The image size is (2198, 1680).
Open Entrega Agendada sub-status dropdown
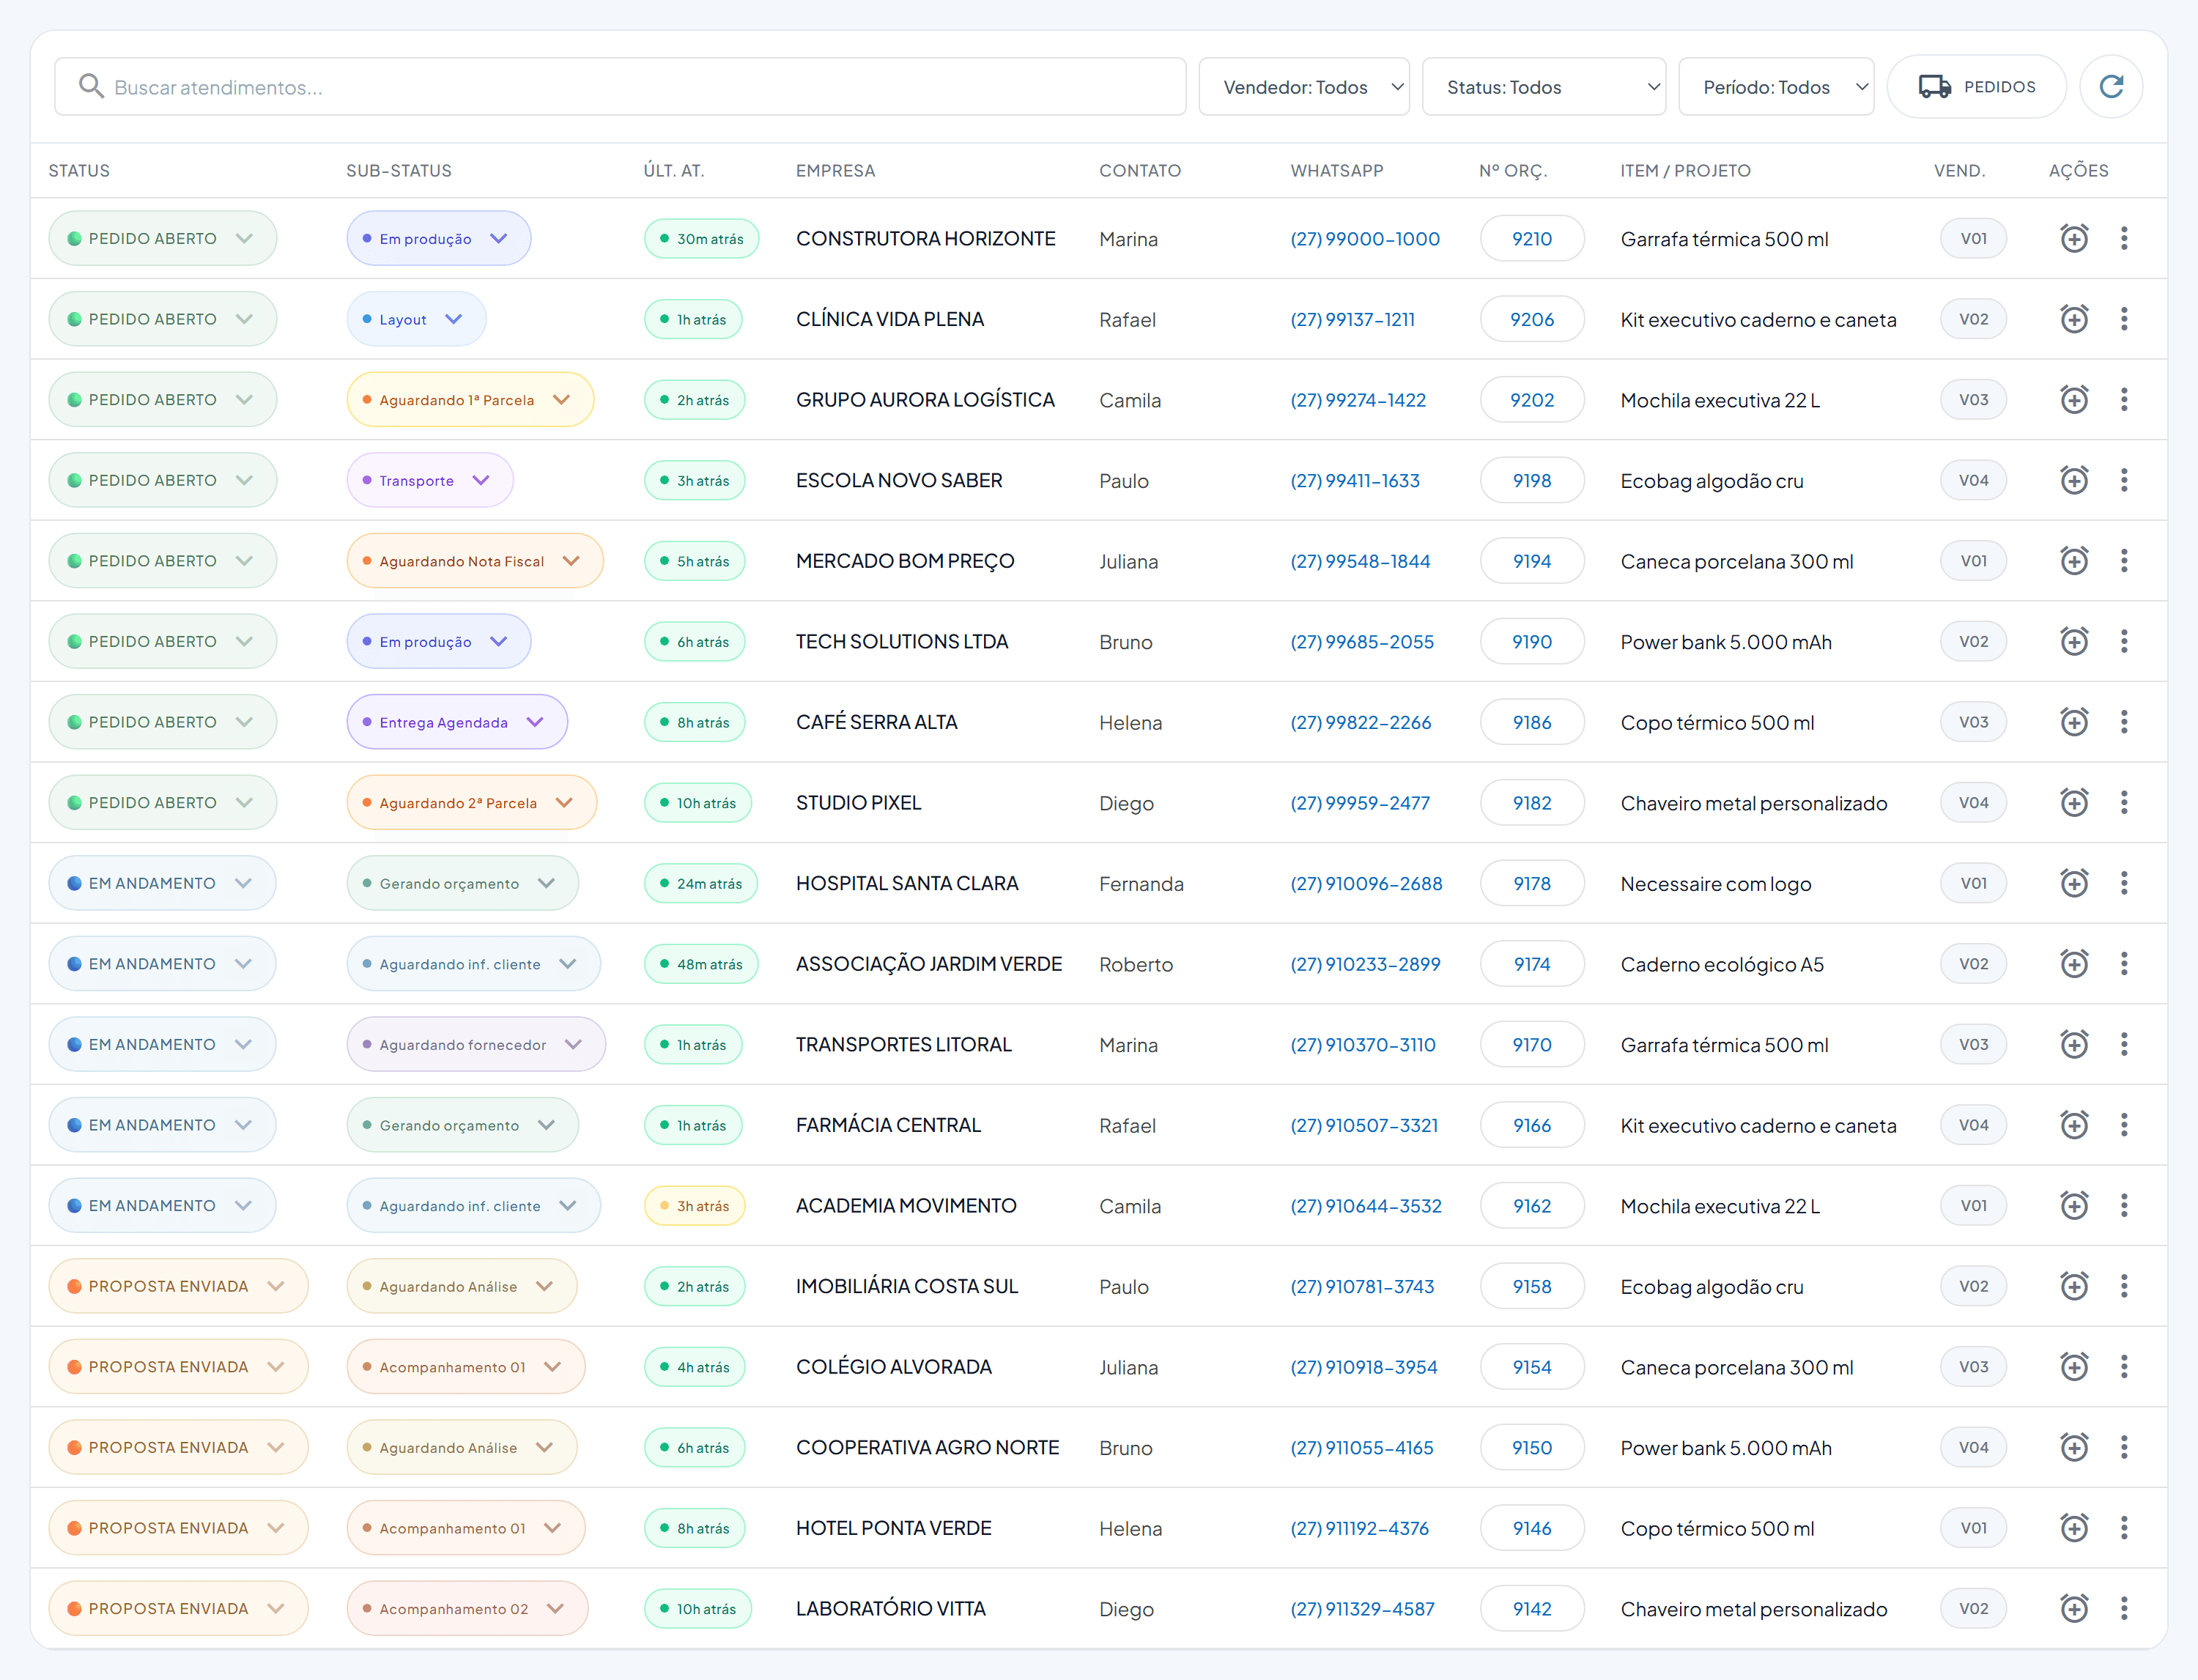coord(457,722)
